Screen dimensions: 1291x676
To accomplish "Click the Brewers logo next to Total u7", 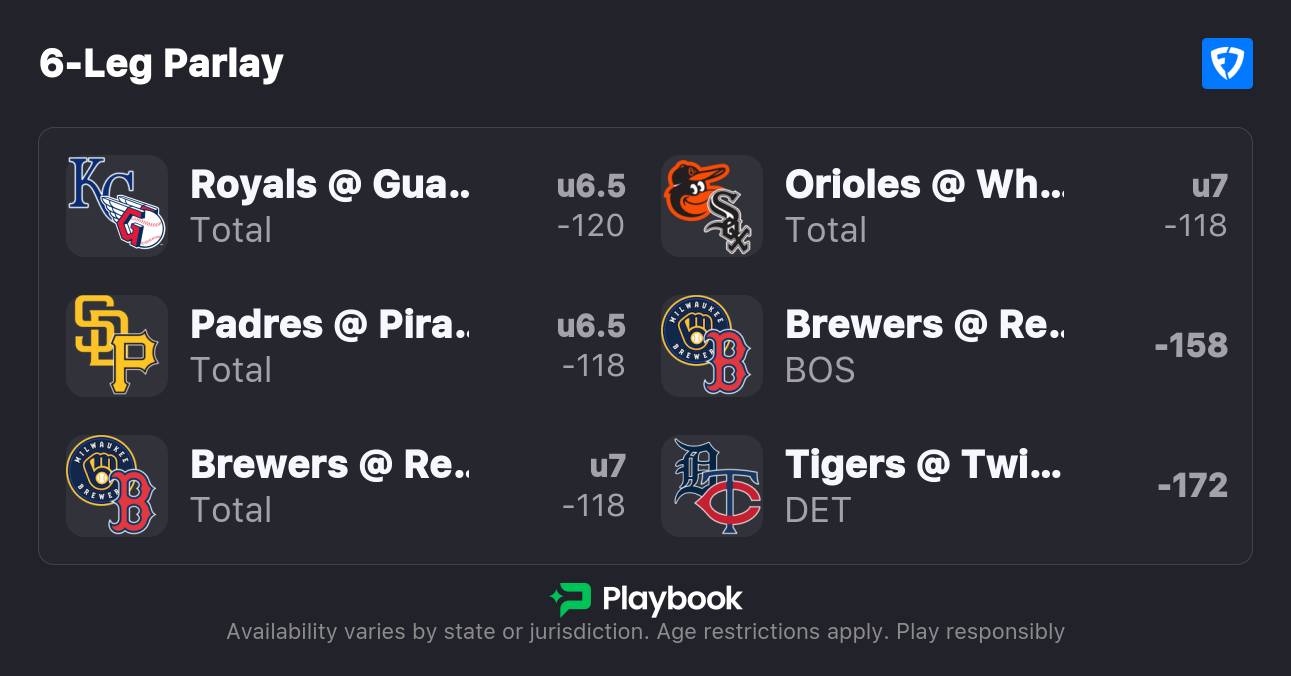I will (x=116, y=486).
